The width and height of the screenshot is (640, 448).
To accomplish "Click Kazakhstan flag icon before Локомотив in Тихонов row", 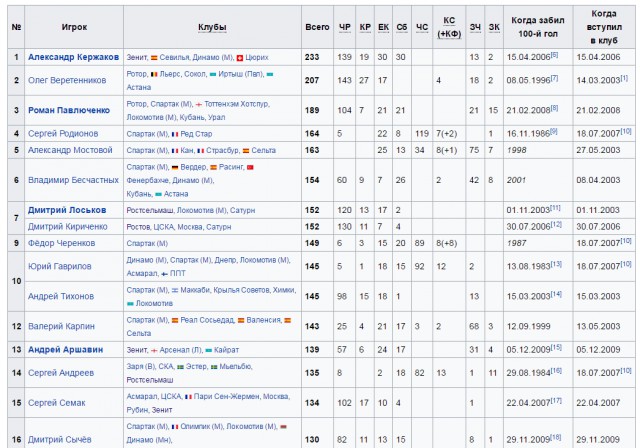I will click(130, 304).
